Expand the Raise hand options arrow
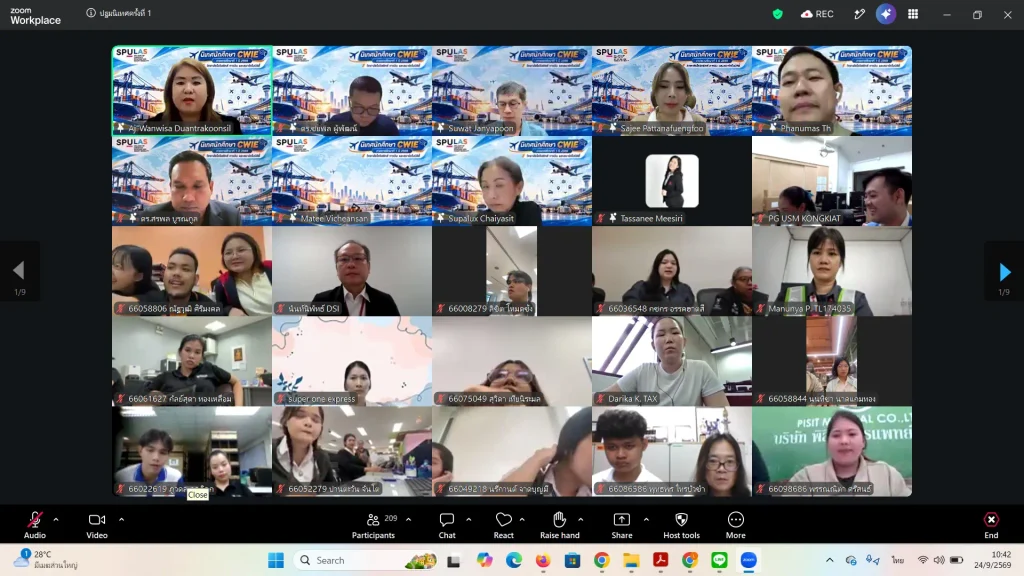1024x576 pixels. pos(581,520)
